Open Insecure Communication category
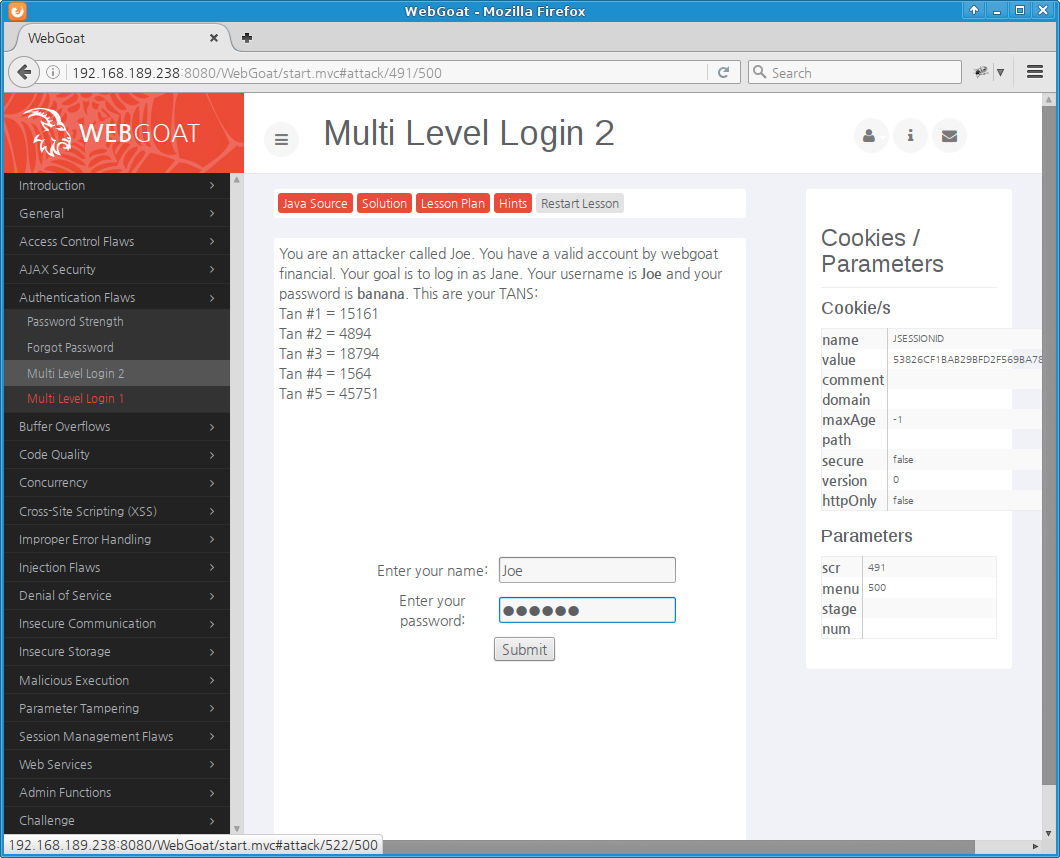Viewport: 1060px width, 858px height. click(x=117, y=623)
